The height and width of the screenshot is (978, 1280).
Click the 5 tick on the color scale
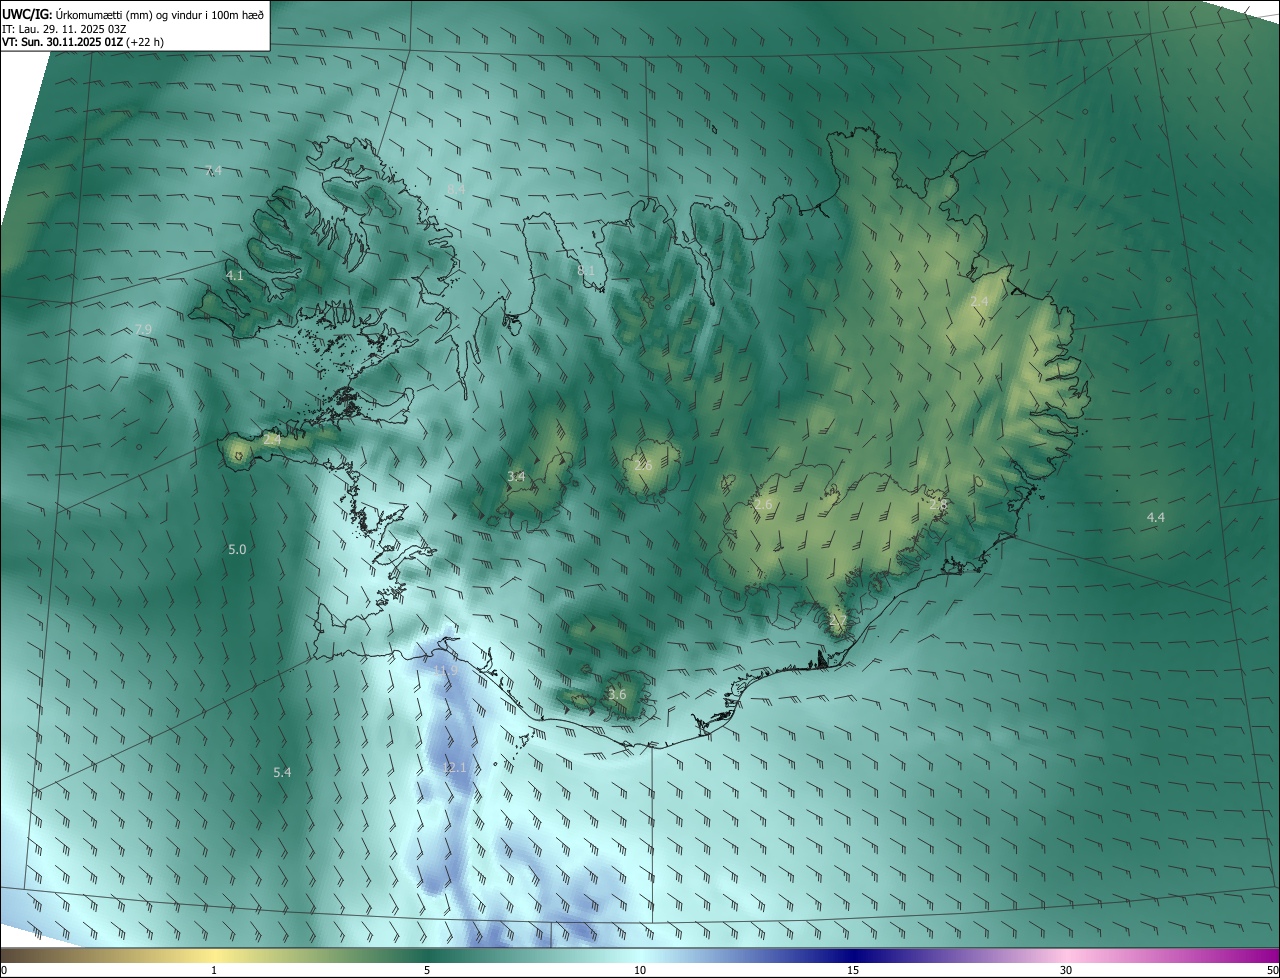point(427,970)
